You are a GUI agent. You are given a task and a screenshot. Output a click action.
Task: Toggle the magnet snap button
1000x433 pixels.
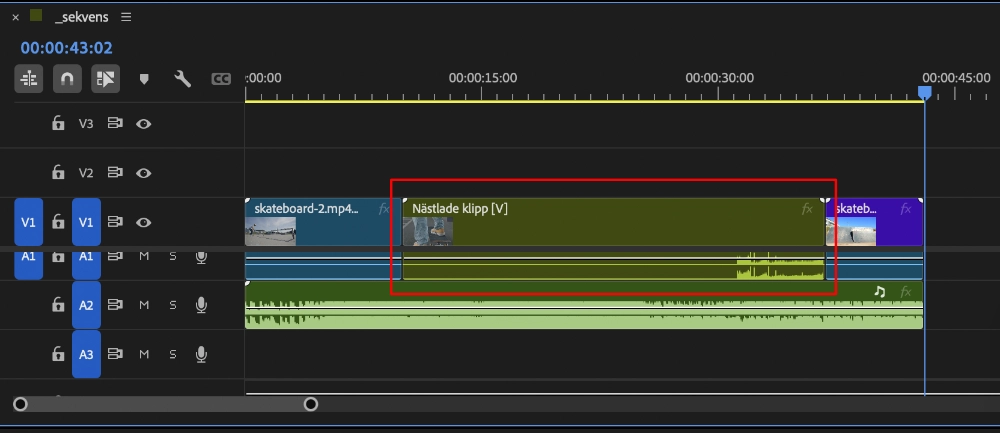click(x=67, y=79)
